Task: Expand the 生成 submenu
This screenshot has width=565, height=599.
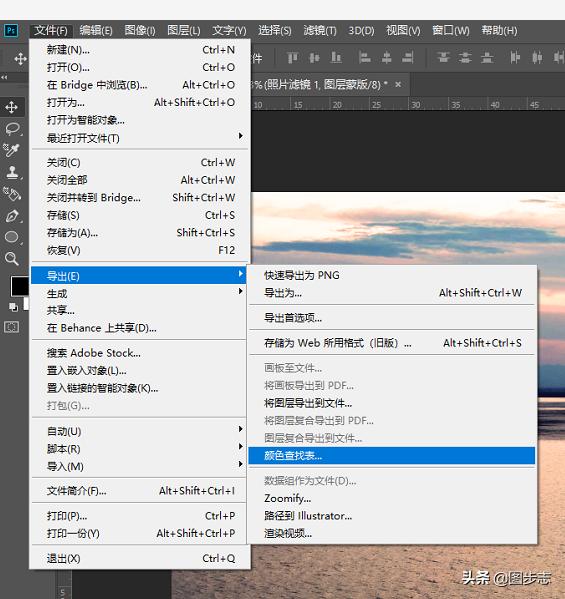Action: (x=140, y=293)
